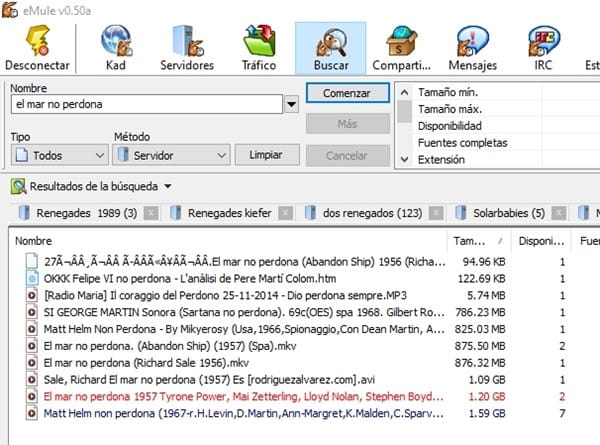This screenshot has height=445, width=600.
Task: Click media icon of Matt Helm 1.59 GB
Action: click(32, 413)
